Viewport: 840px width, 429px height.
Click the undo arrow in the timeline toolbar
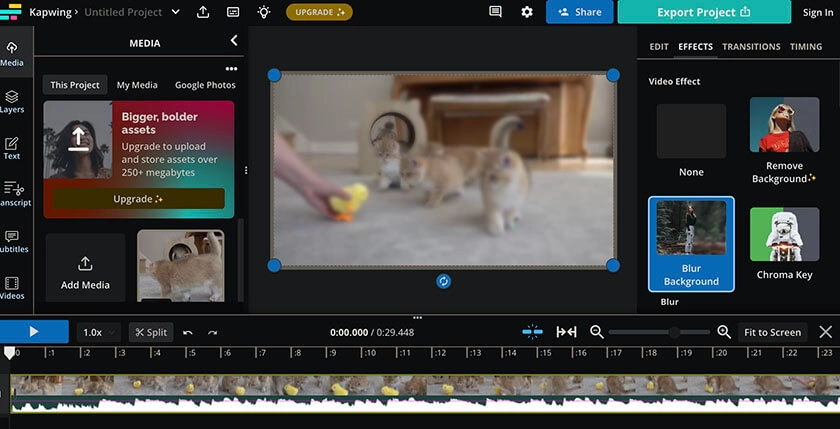(188, 332)
